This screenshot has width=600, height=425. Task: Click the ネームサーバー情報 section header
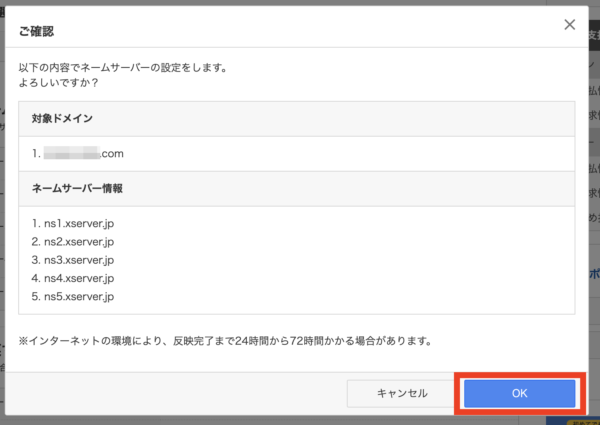[76, 188]
